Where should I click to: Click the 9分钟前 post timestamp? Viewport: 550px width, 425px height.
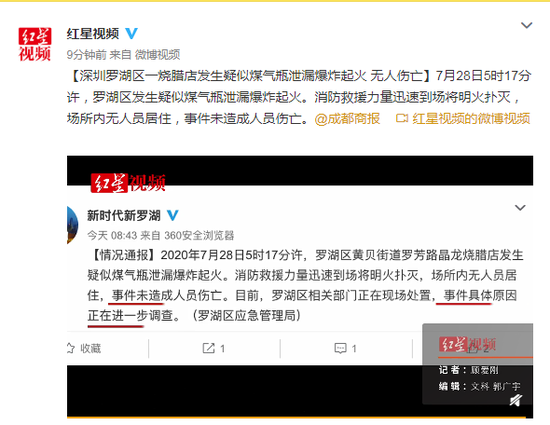tap(87, 54)
